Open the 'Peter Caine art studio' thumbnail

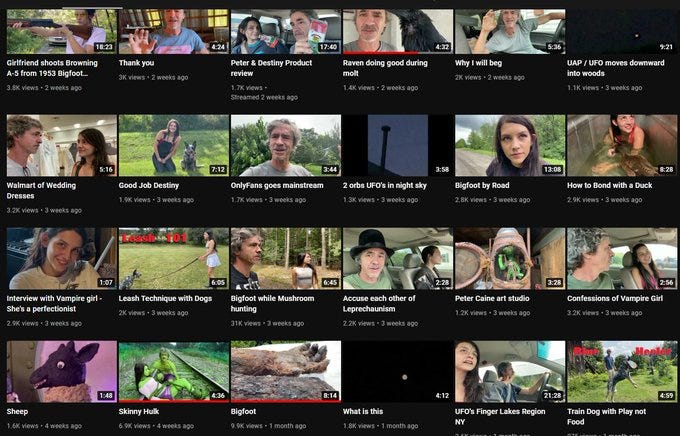tap(510, 259)
